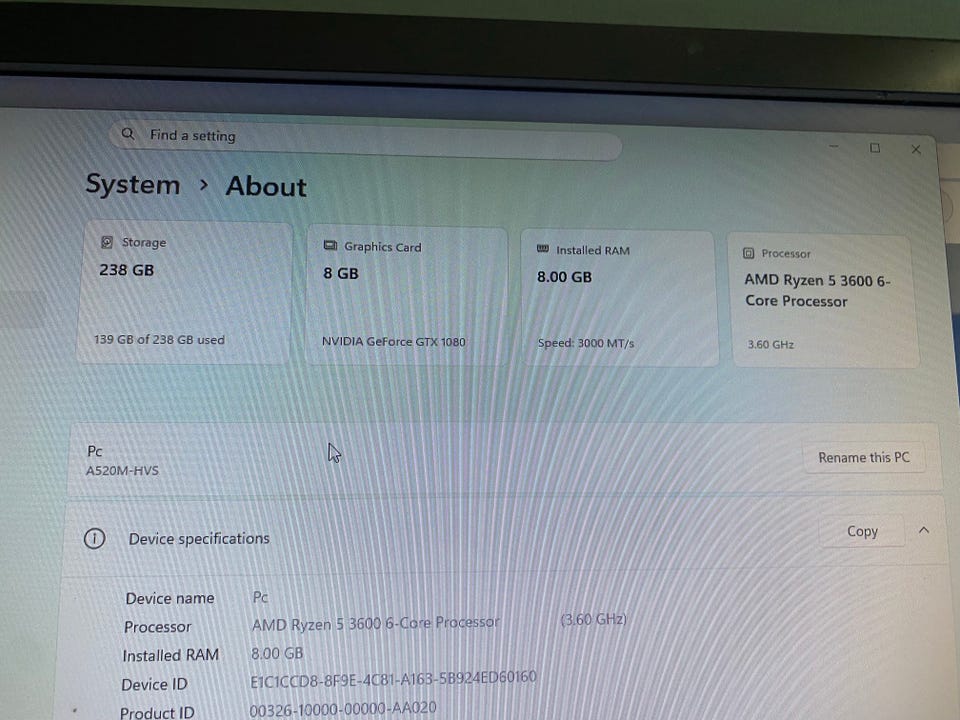
Task: Click the Device ID label
Action: (154, 684)
